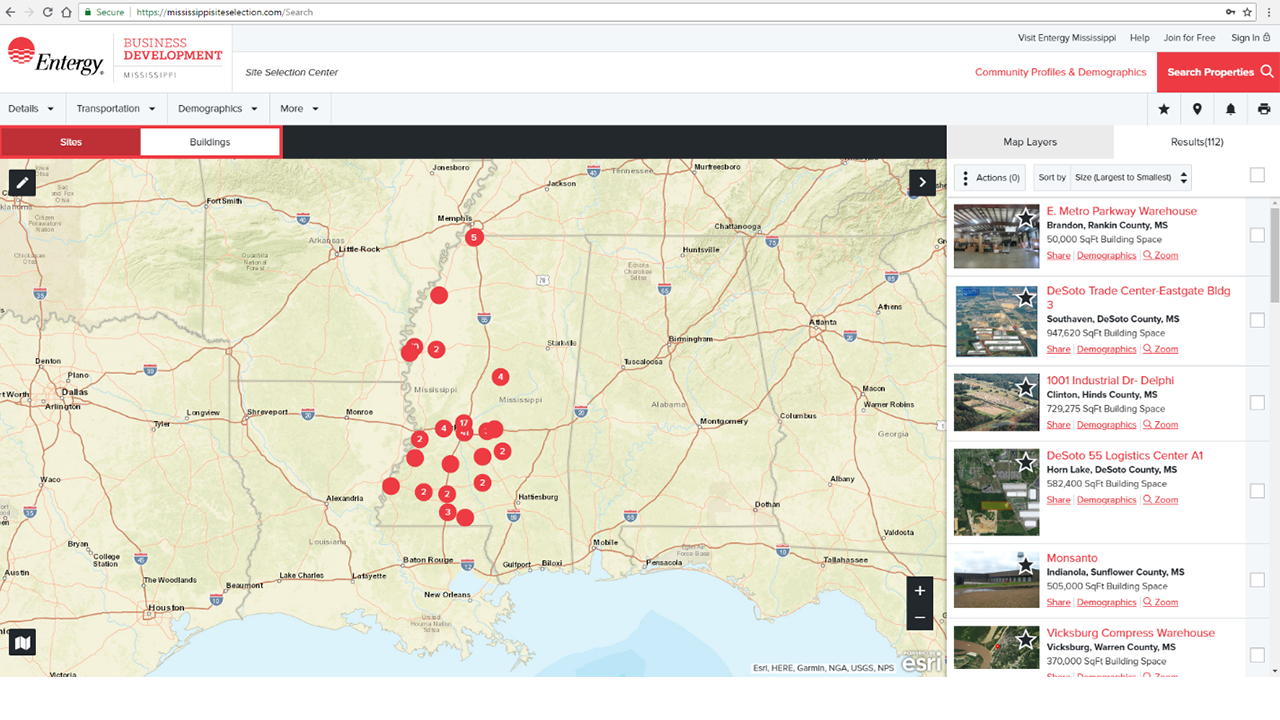Image resolution: width=1280 pixels, height=720 pixels.
Task: Open the basemap gallery icon
Action: [22, 641]
